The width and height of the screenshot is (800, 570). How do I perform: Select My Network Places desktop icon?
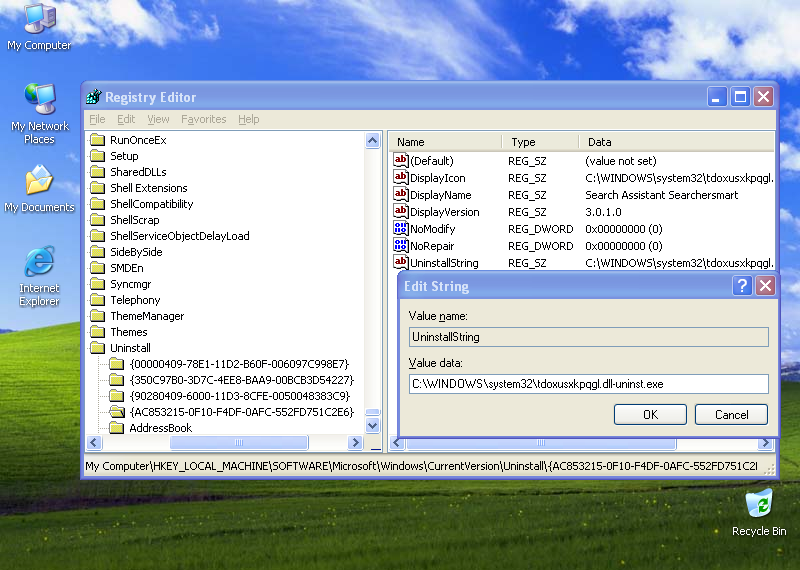(39, 113)
